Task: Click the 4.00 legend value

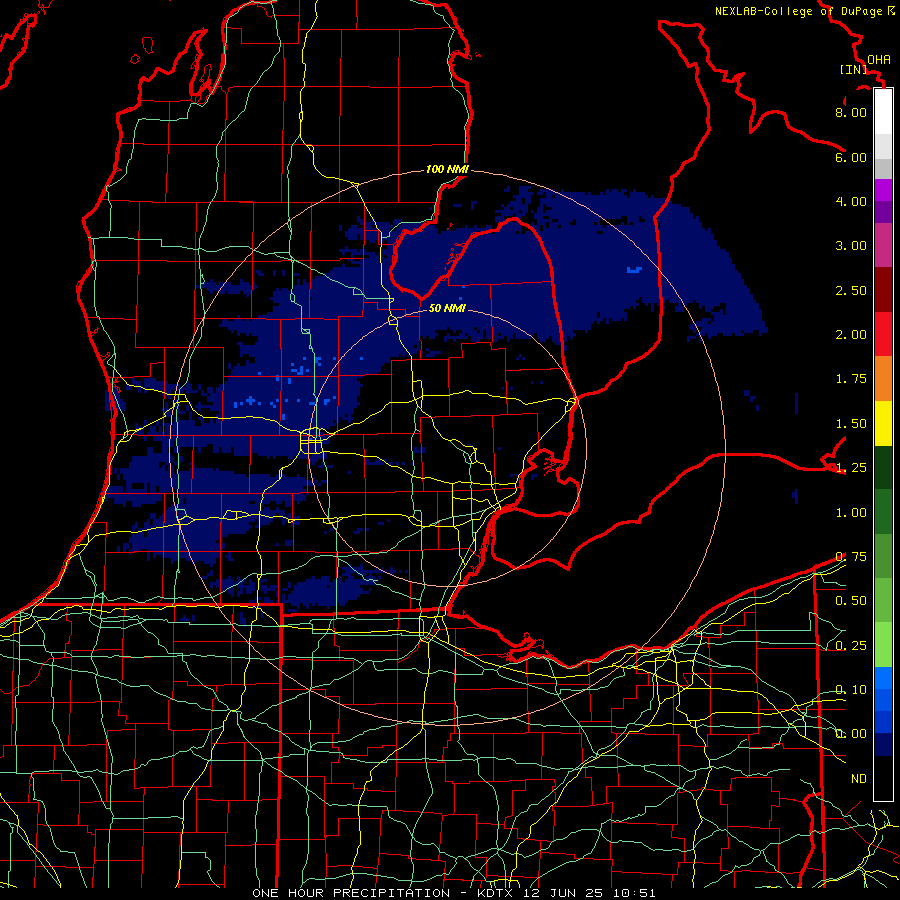Action: click(x=851, y=201)
